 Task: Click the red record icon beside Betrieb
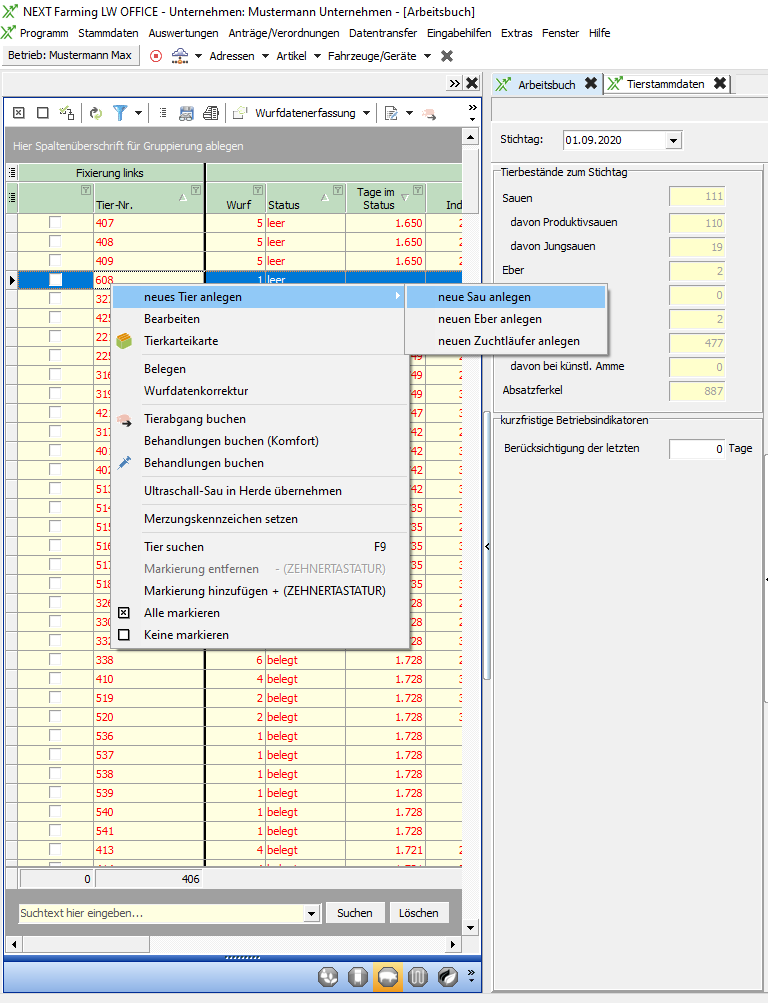156,56
